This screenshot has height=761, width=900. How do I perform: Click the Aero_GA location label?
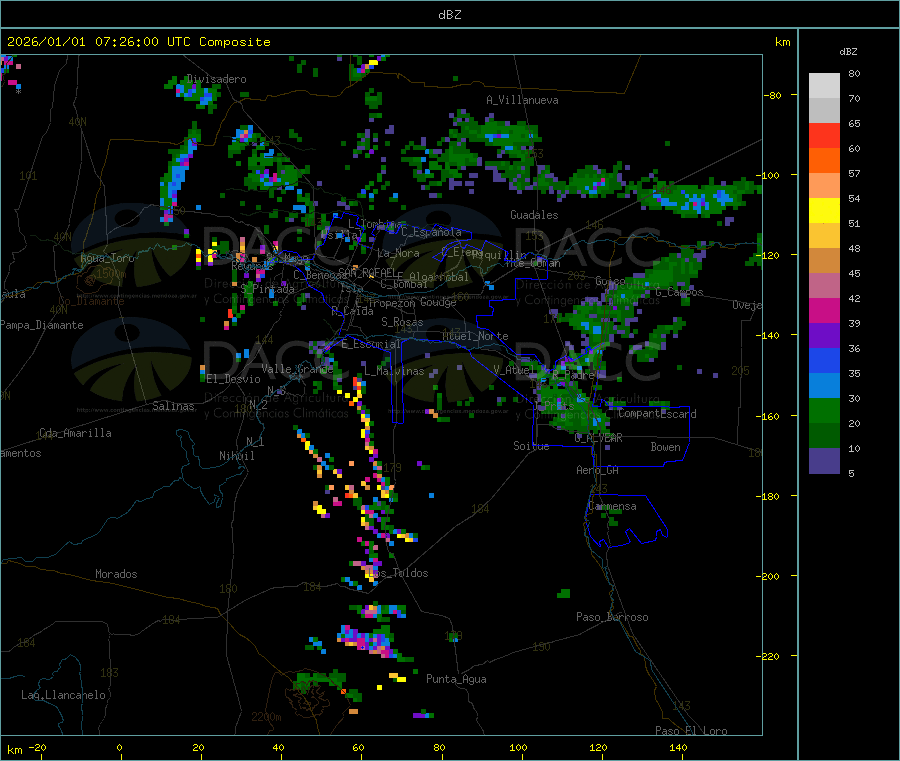597,470
